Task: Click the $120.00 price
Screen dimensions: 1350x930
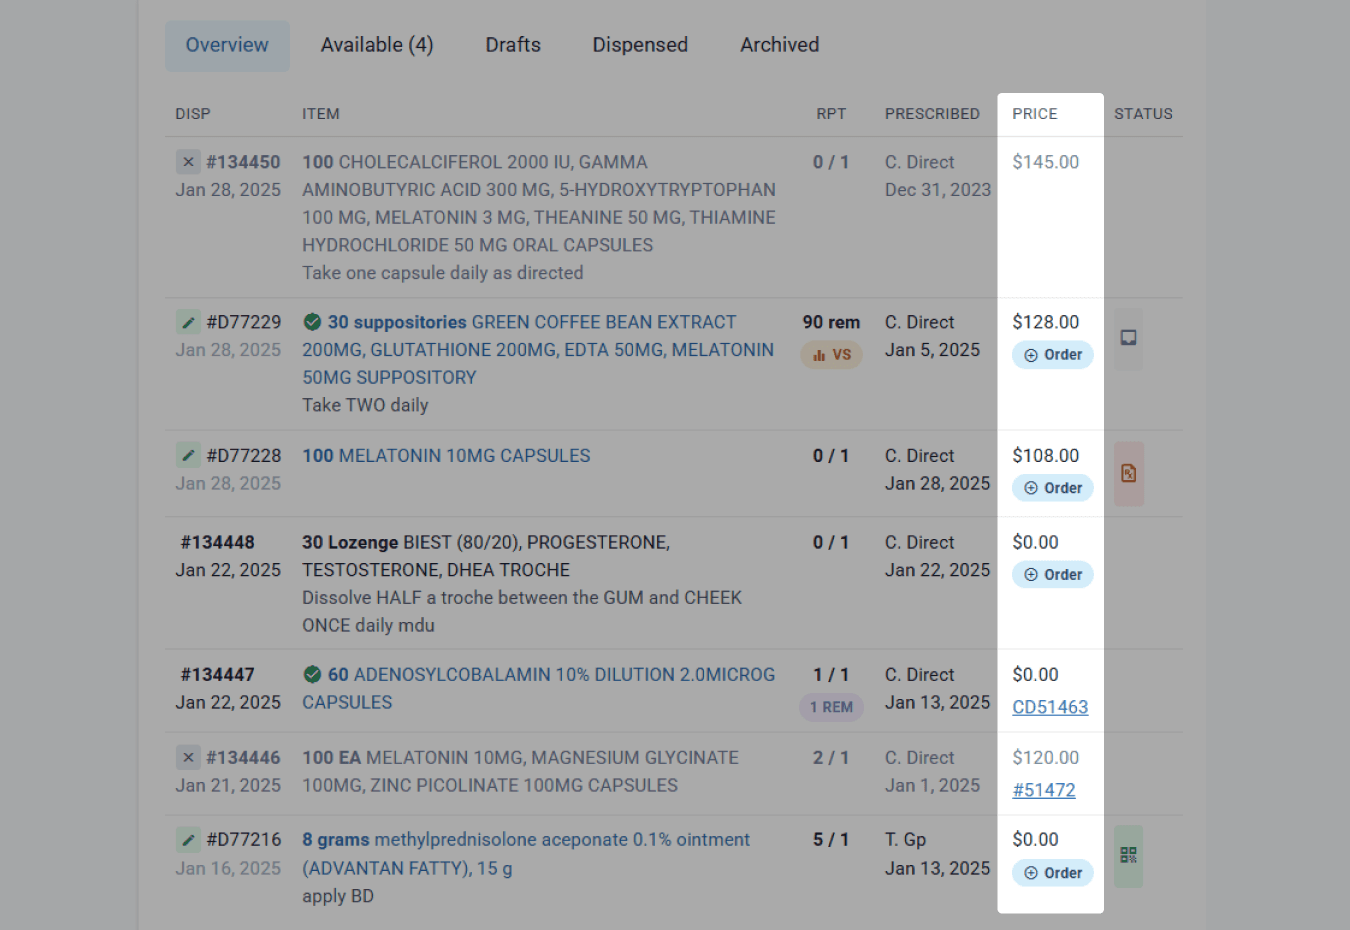Action: coord(1045,757)
